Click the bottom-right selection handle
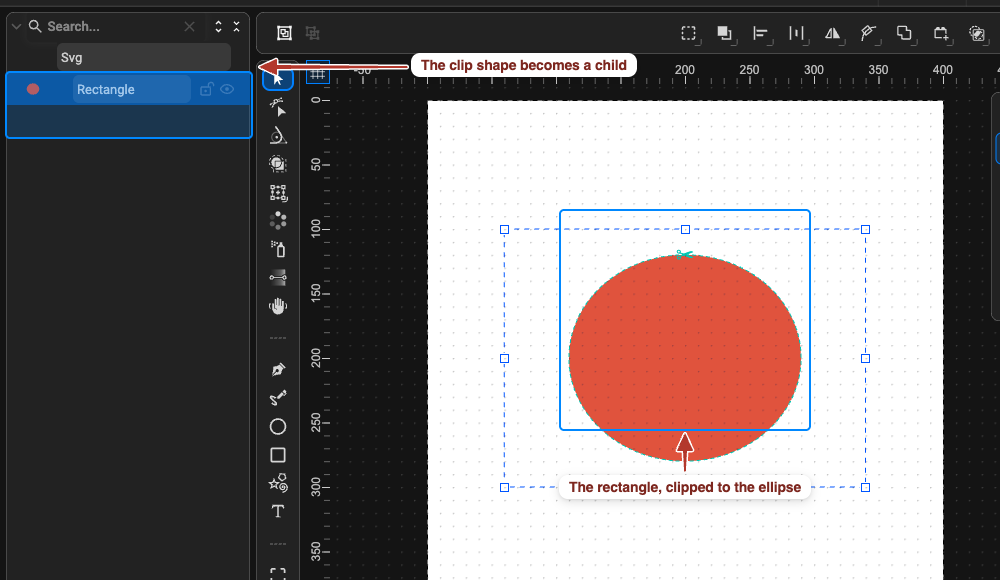Image resolution: width=1000 pixels, height=580 pixels. click(x=865, y=487)
